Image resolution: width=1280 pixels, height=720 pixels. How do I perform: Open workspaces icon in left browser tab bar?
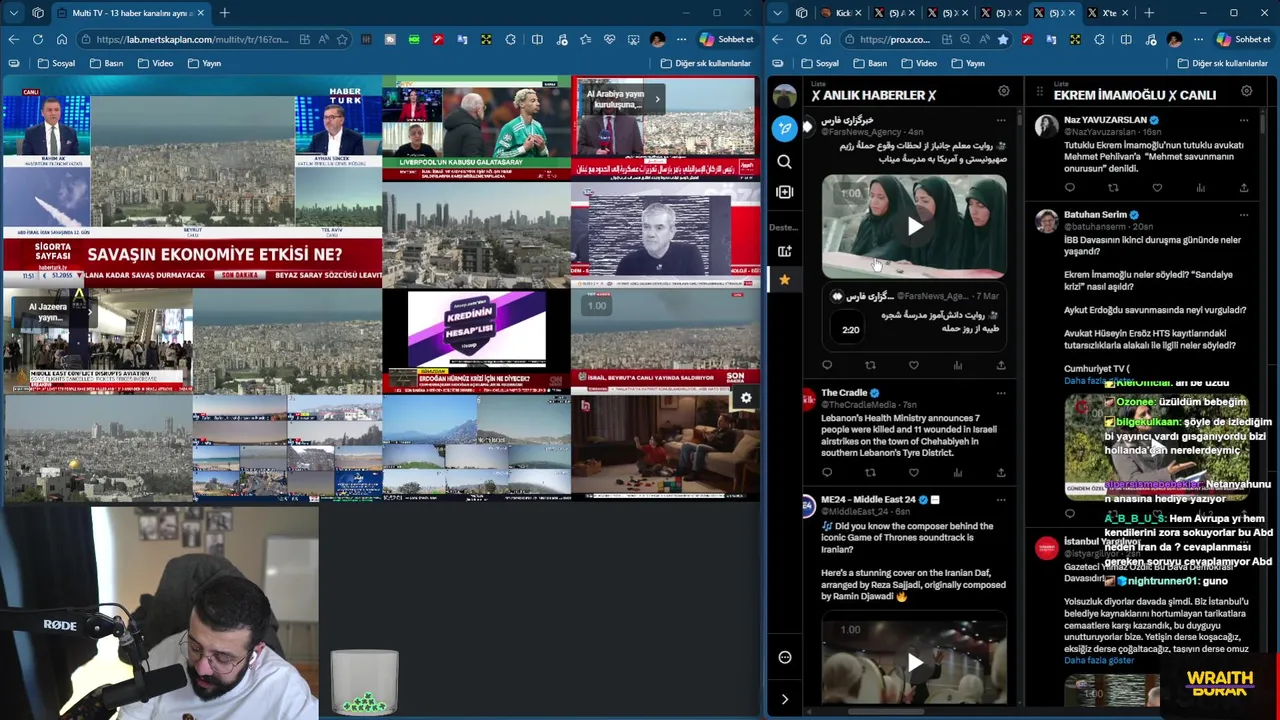pos(38,13)
